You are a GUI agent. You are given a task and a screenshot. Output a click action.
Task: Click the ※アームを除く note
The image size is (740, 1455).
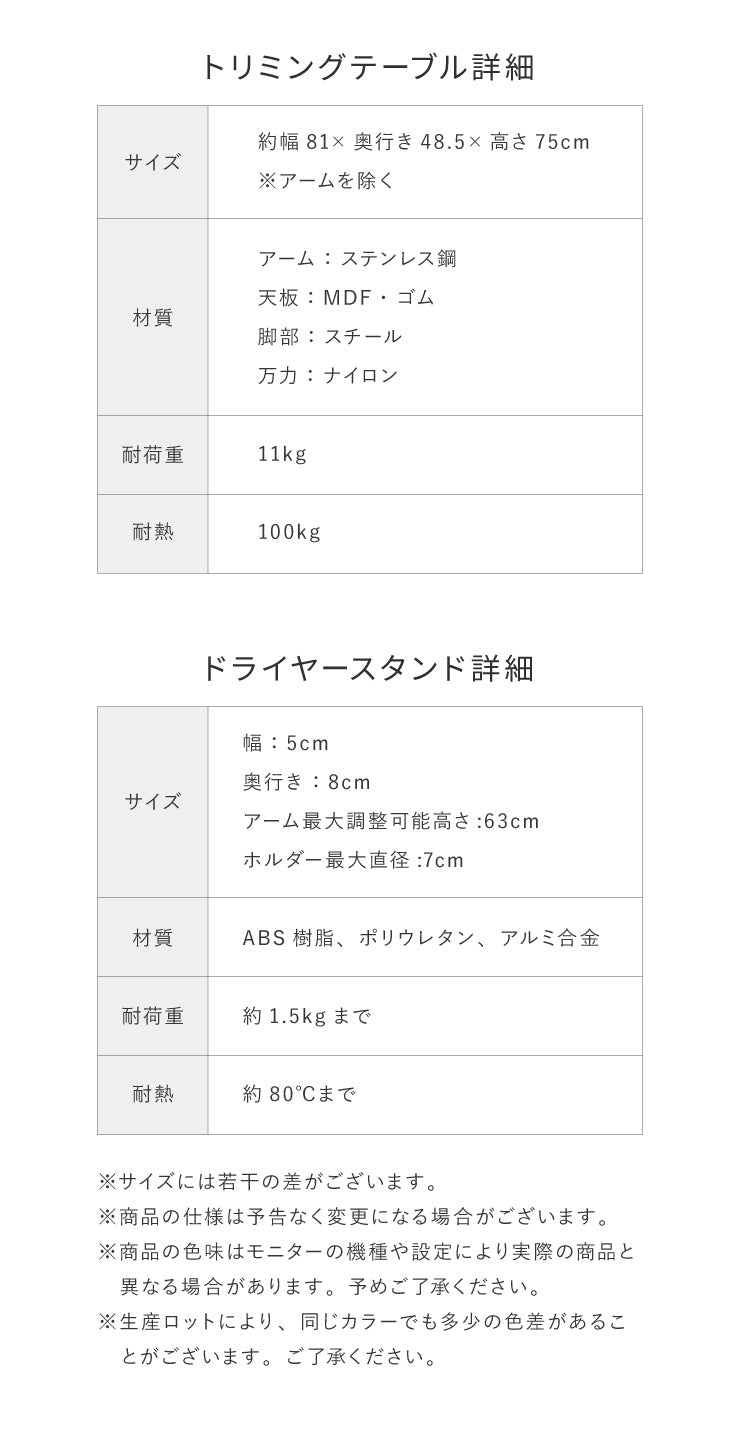click(x=326, y=181)
